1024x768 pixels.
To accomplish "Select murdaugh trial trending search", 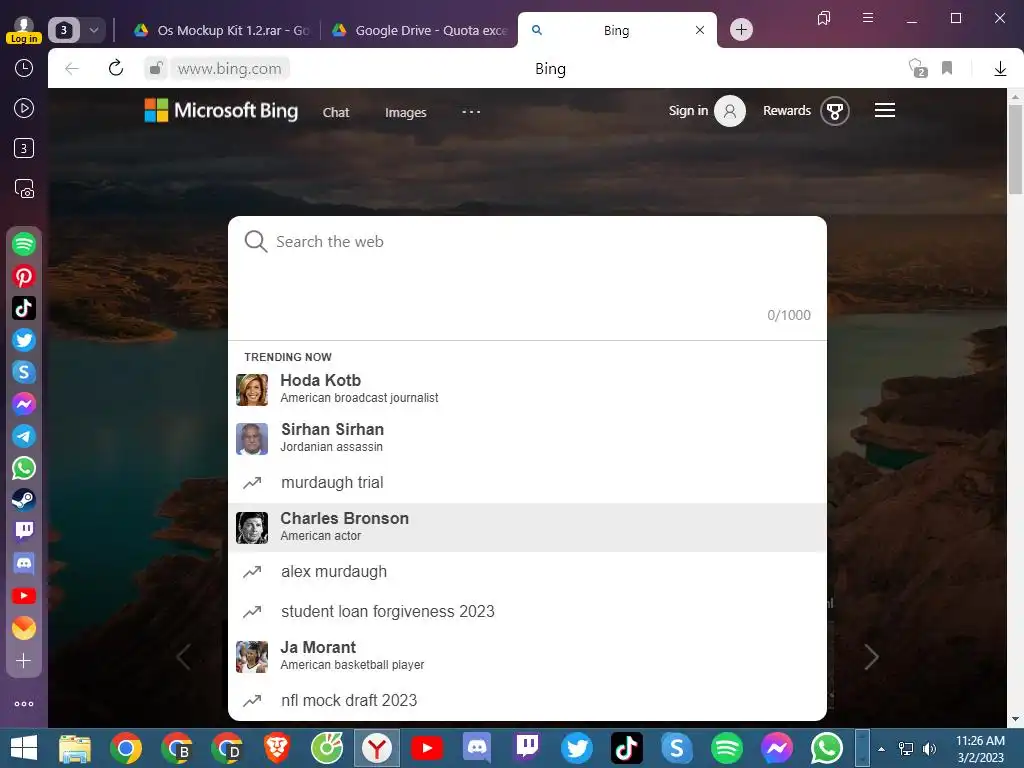I will pos(527,483).
